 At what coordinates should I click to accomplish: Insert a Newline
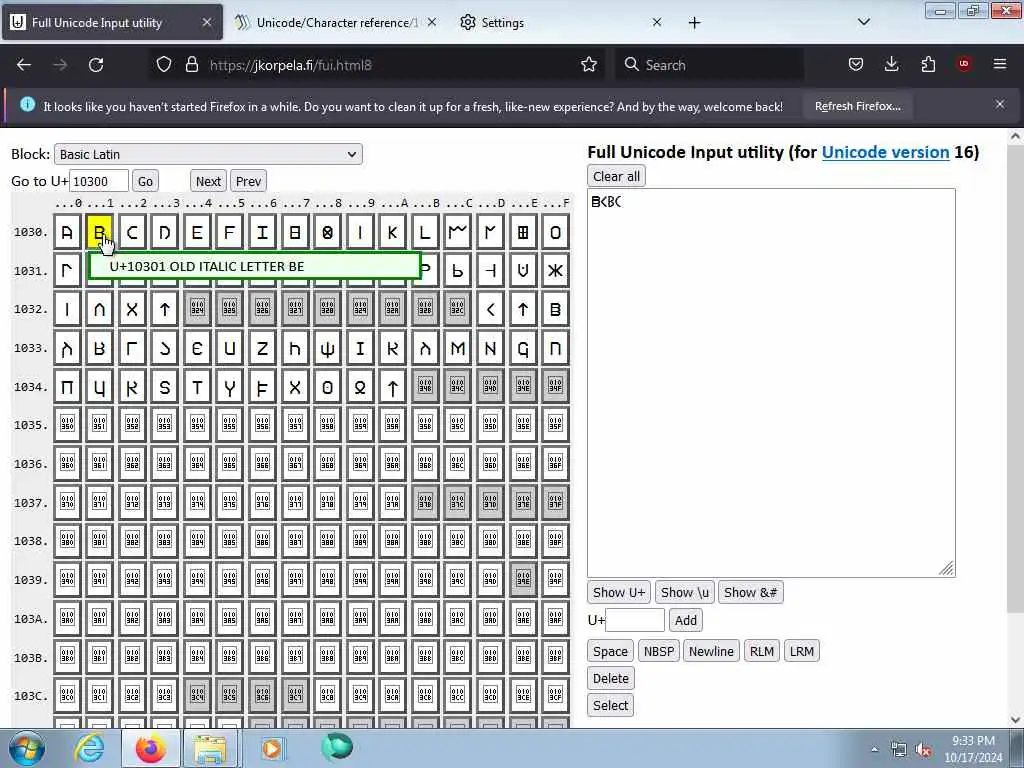pyautogui.click(x=711, y=651)
